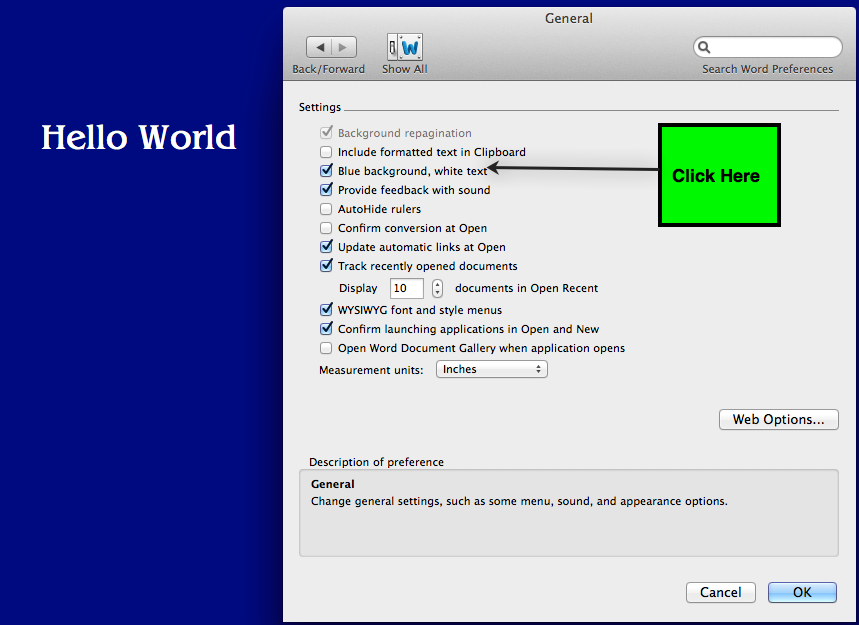The height and width of the screenshot is (625, 859).
Task: Open Show All preferences icon
Action: (405, 47)
